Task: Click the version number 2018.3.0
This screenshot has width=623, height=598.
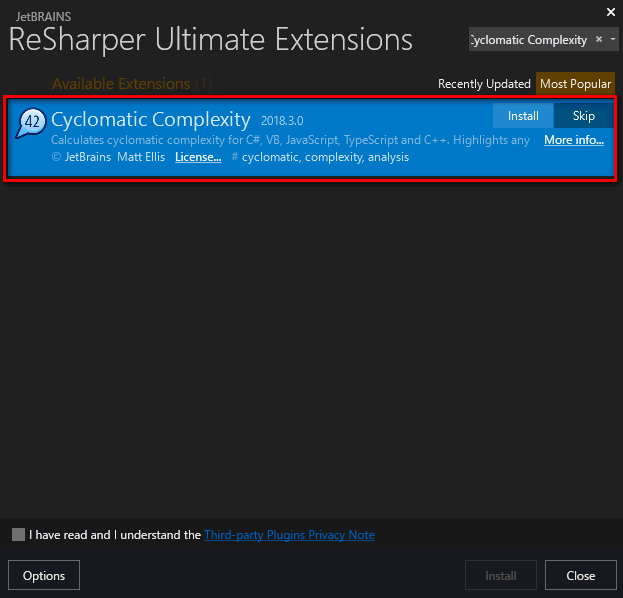Action: point(282,121)
